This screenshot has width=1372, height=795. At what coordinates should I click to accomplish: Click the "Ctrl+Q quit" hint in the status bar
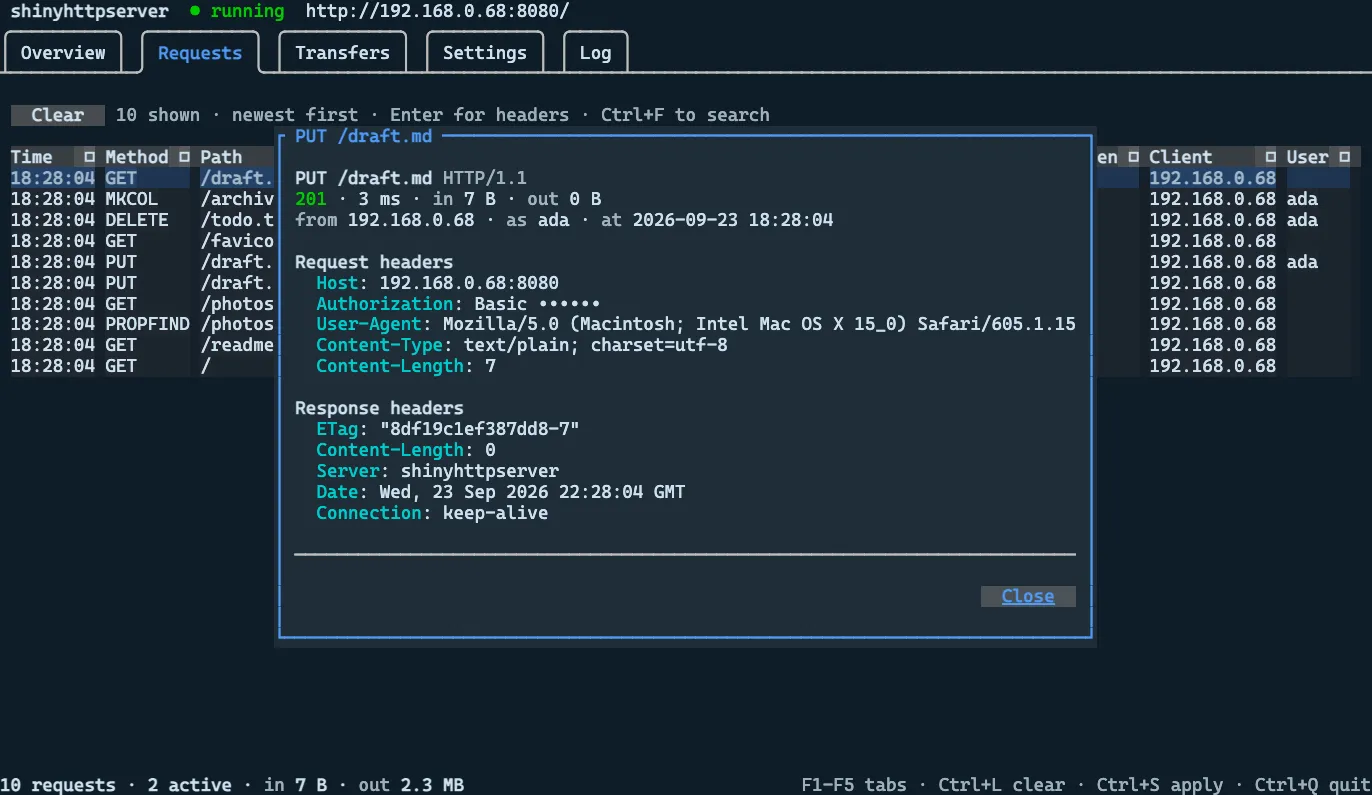[1313, 785]
